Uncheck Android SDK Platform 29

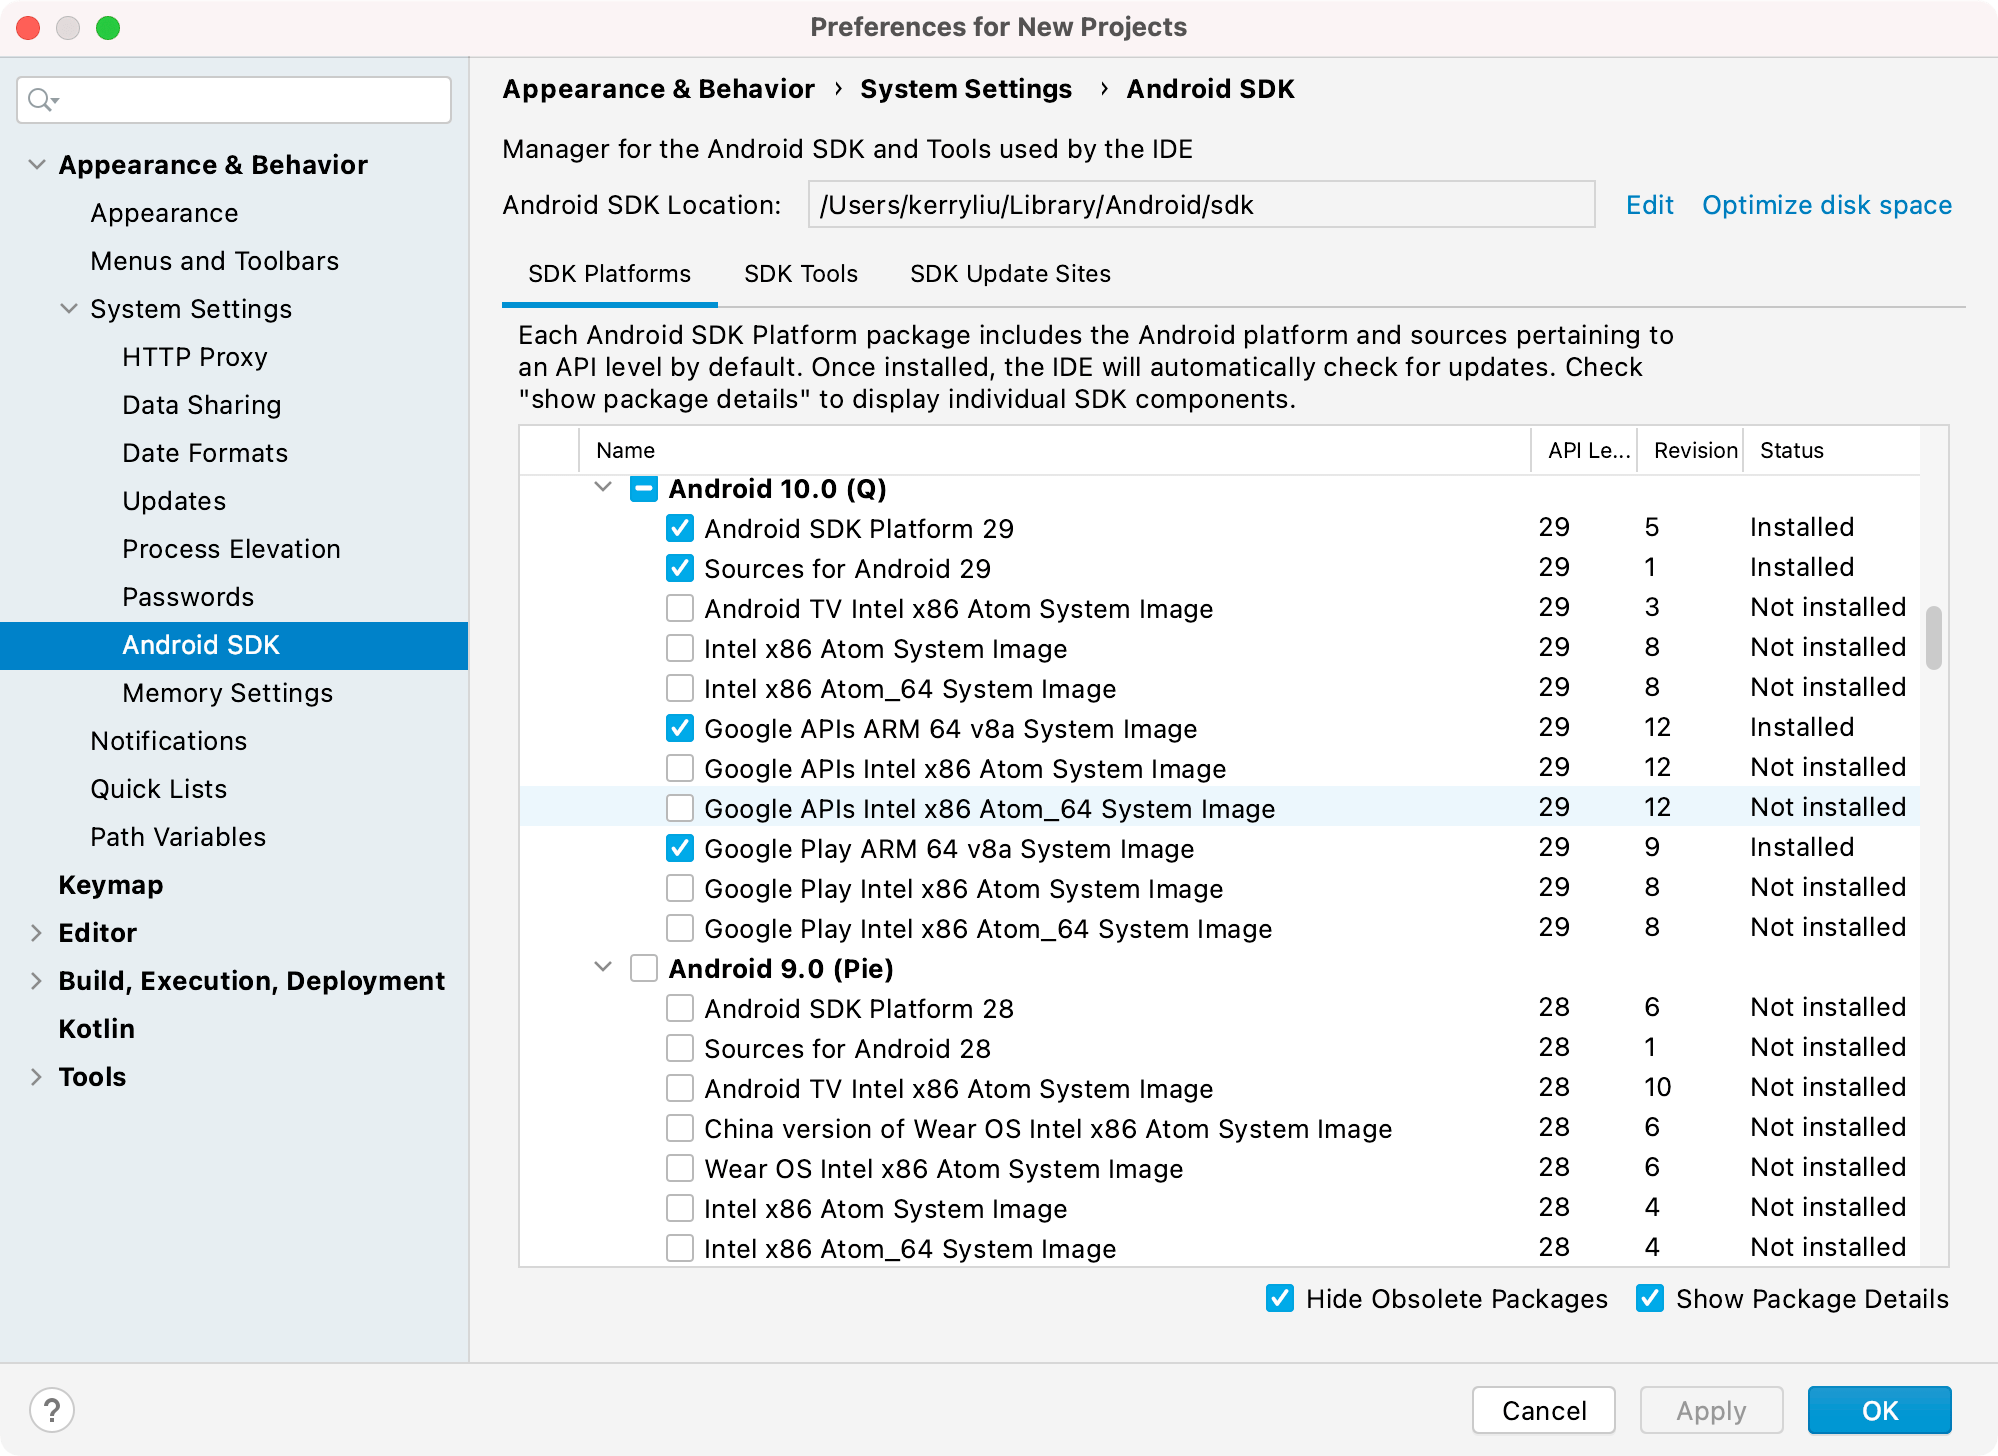pyautogui.click(x=680, y=528)
